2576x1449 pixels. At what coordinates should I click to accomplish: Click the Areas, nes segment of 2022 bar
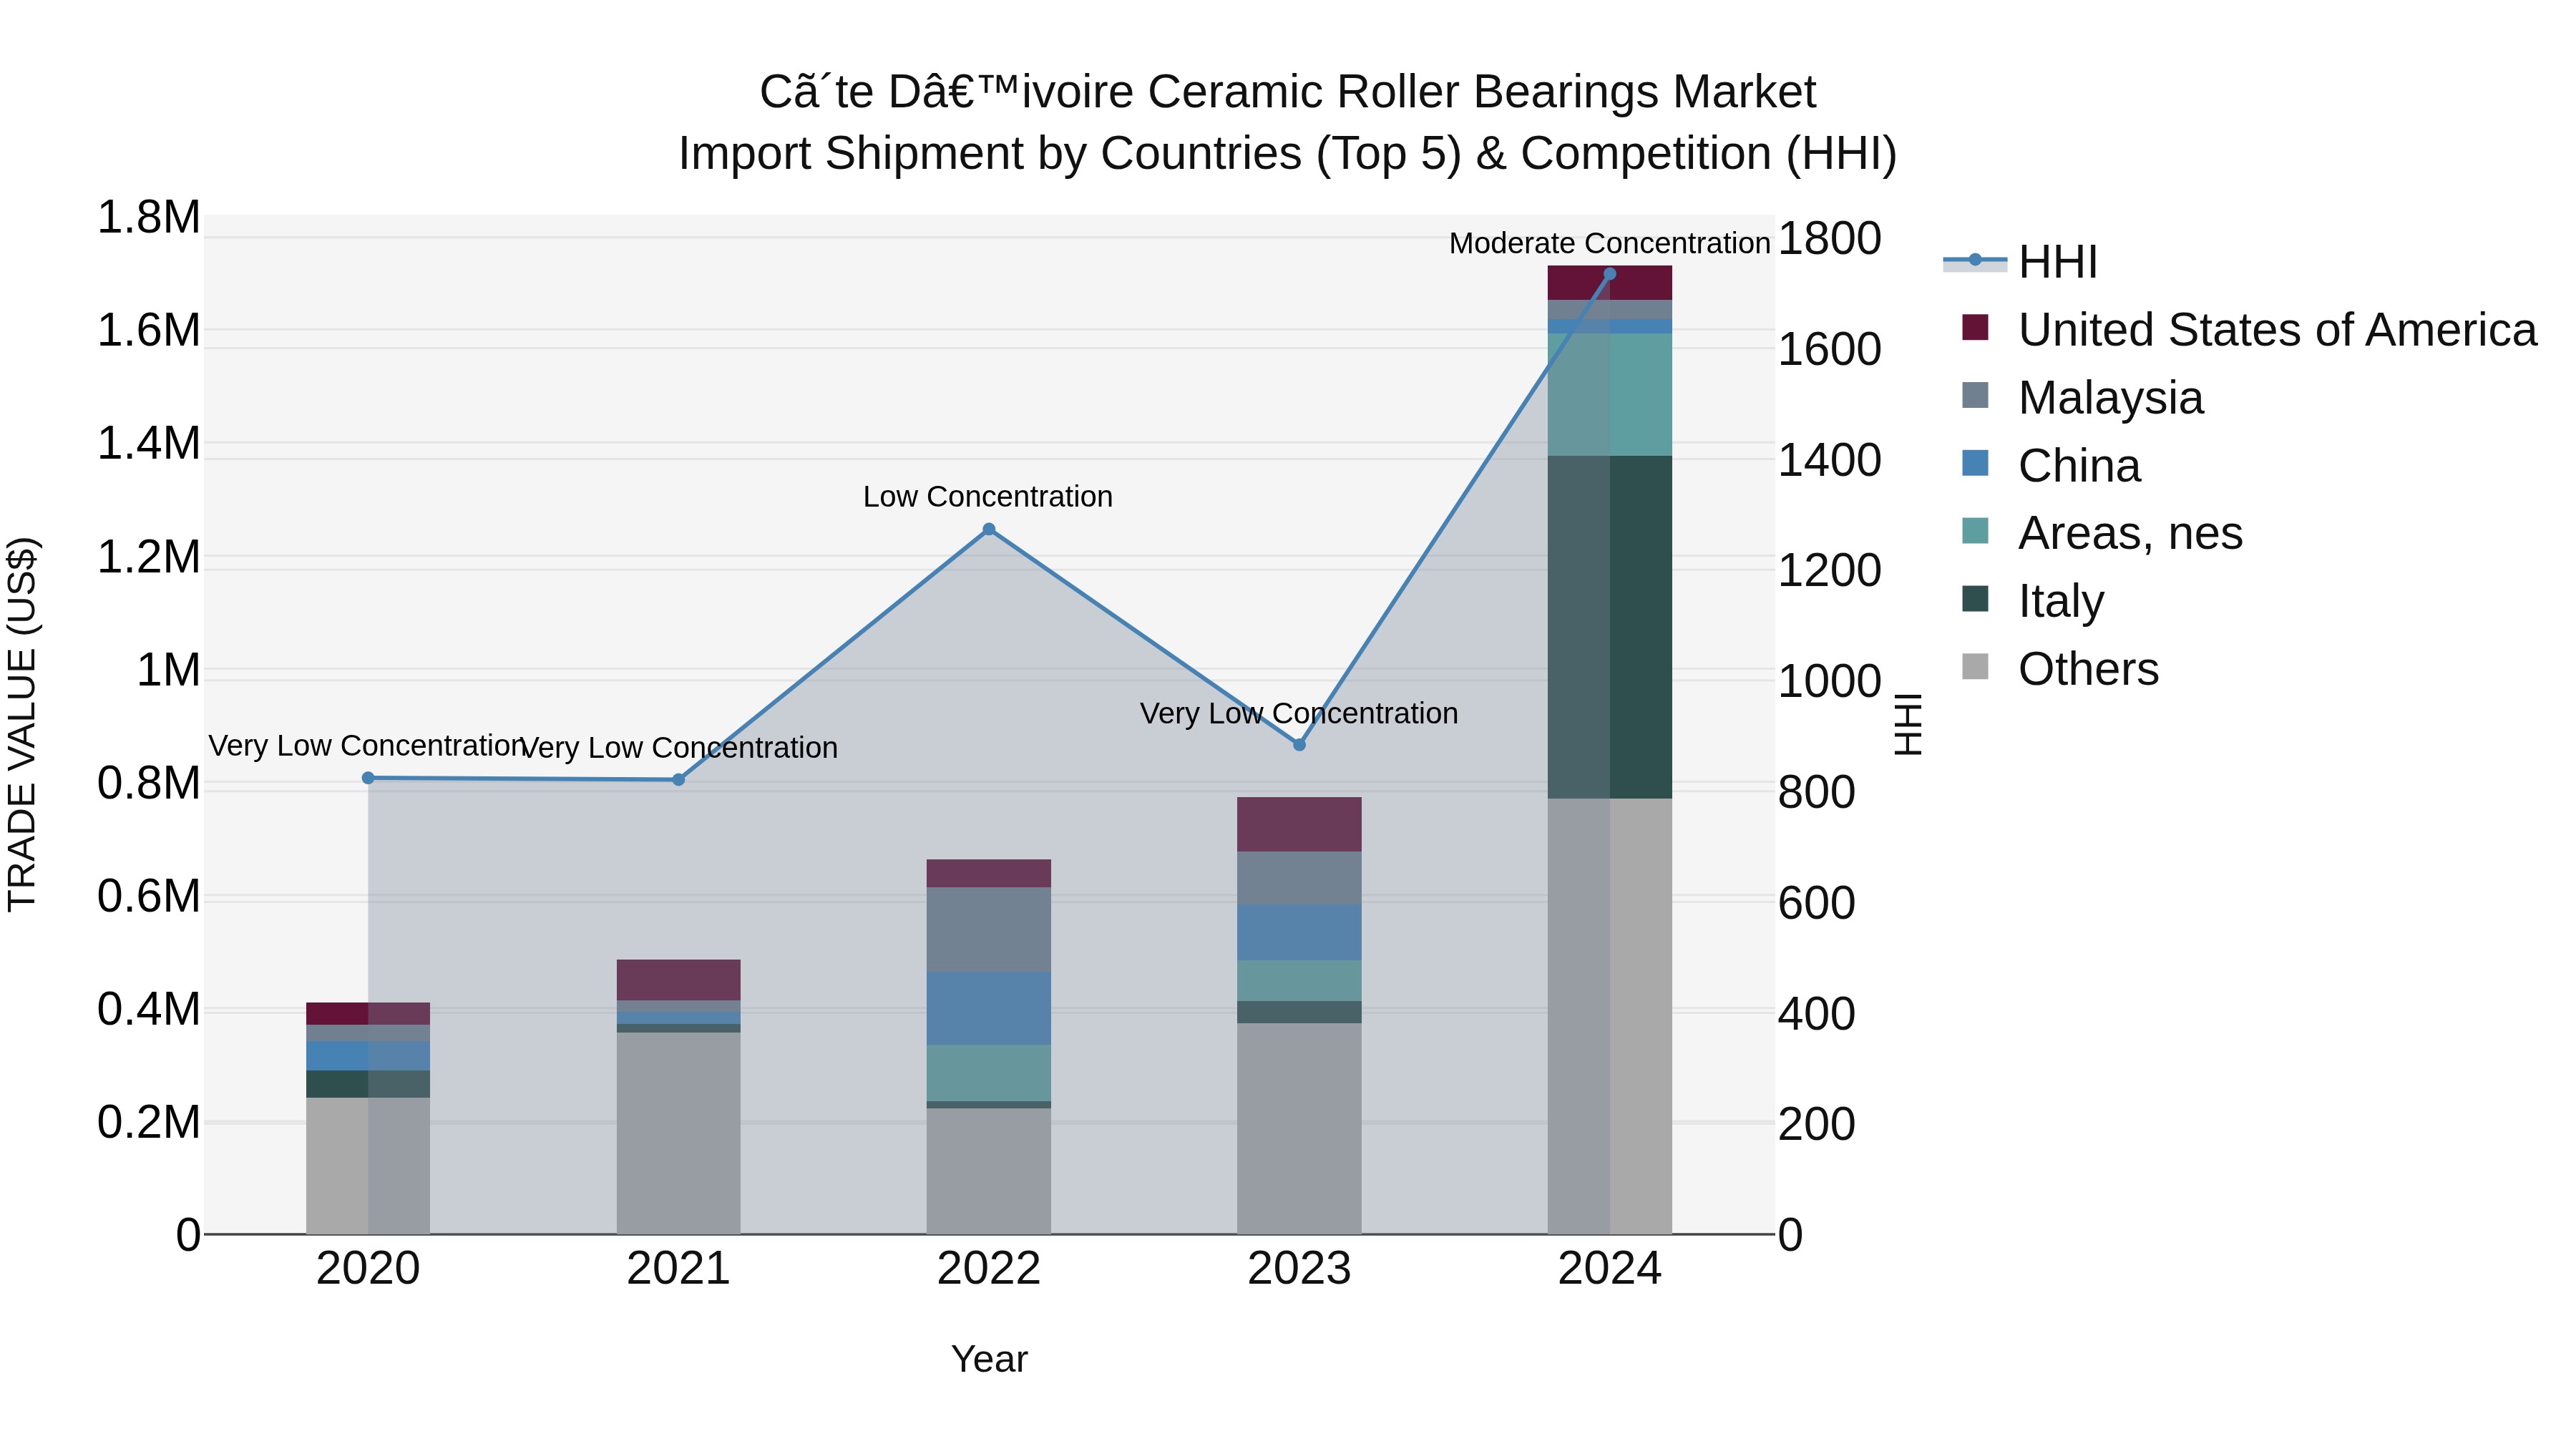point(989,1073)
